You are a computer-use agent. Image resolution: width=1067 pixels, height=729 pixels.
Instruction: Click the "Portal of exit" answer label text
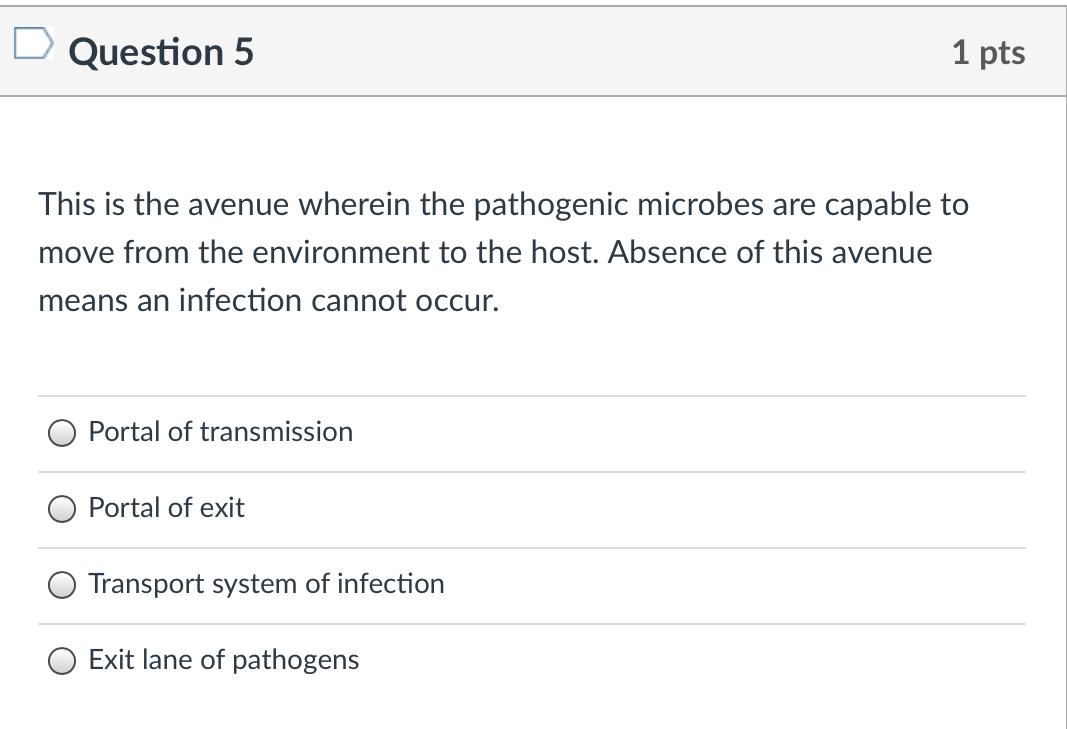166,508
